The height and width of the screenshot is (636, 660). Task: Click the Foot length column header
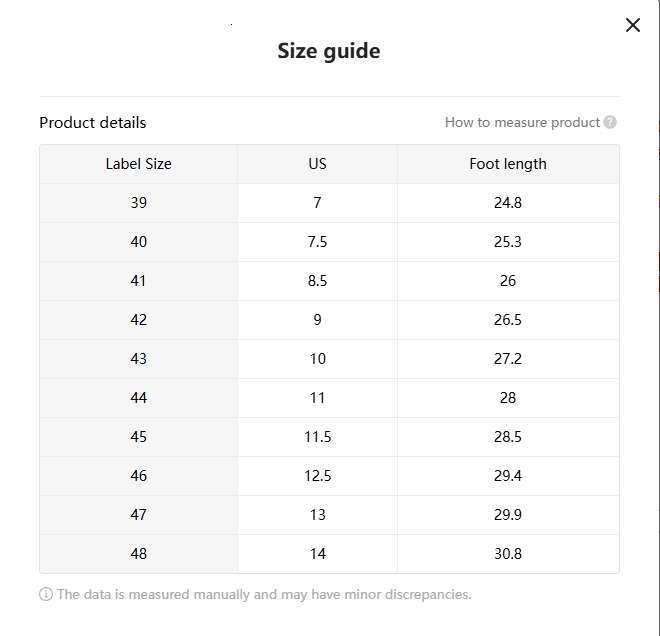508,164
